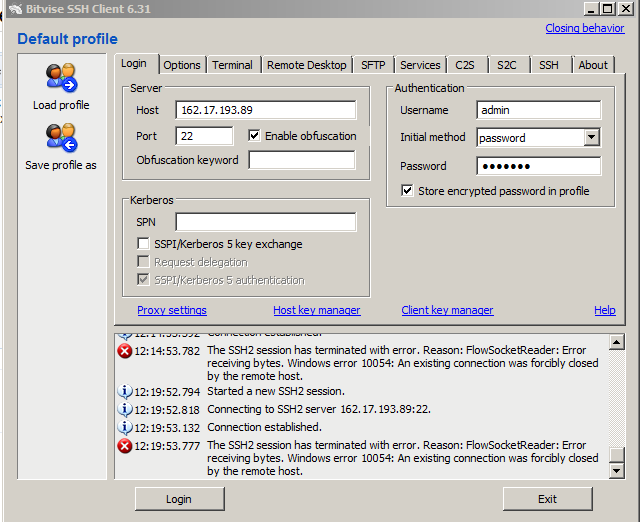The width and height of the screenshot is (640, 522).
Task: Click error icon beside 12:14:53.782 log entry
Action: (x=124, y=351)
